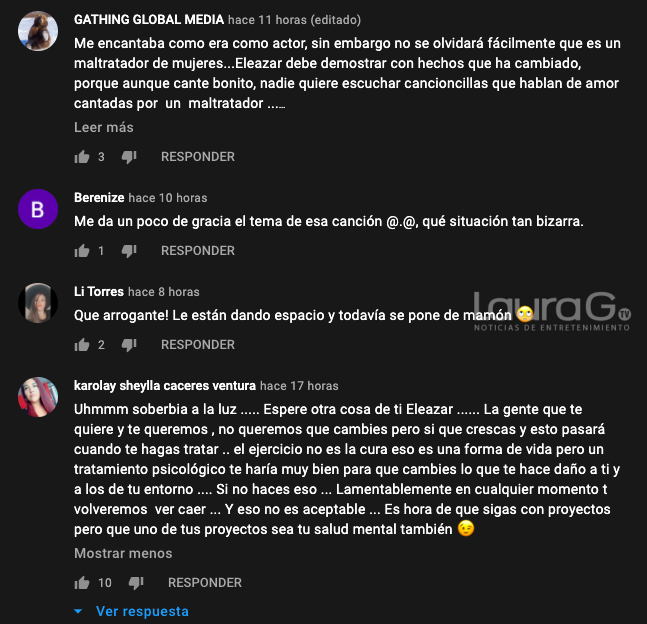Dislike Berenize's comment
The width and height of the screenshot is (647, 624).
[x=129, y=251]
